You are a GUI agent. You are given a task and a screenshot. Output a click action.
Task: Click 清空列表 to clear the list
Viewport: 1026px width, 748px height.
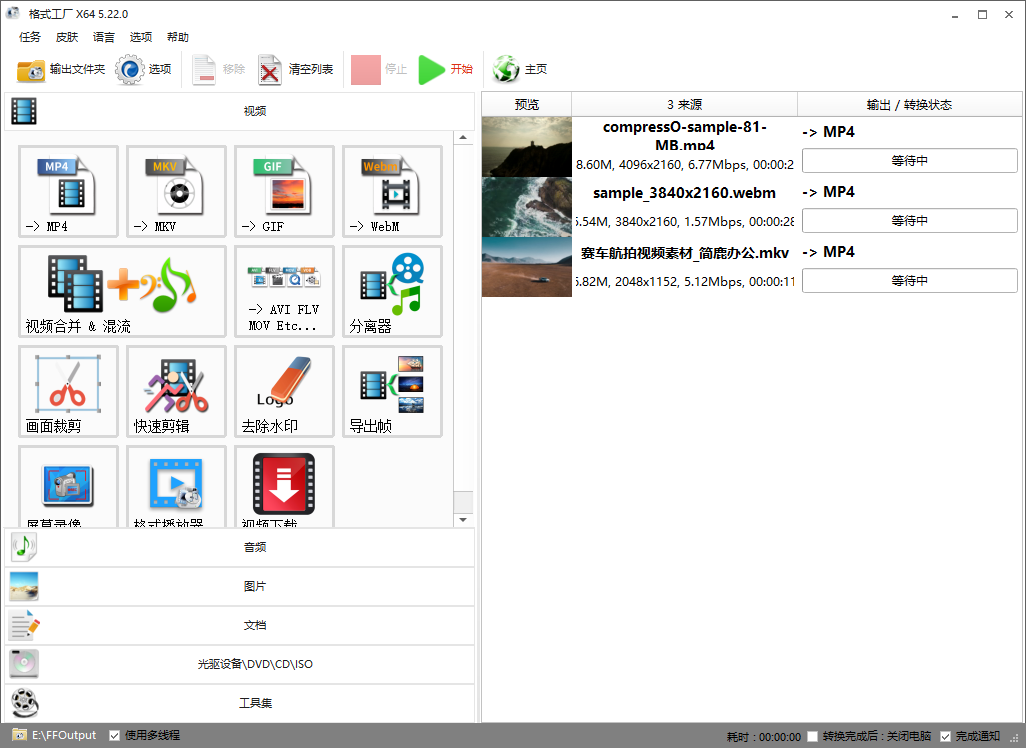pos(296,69)
